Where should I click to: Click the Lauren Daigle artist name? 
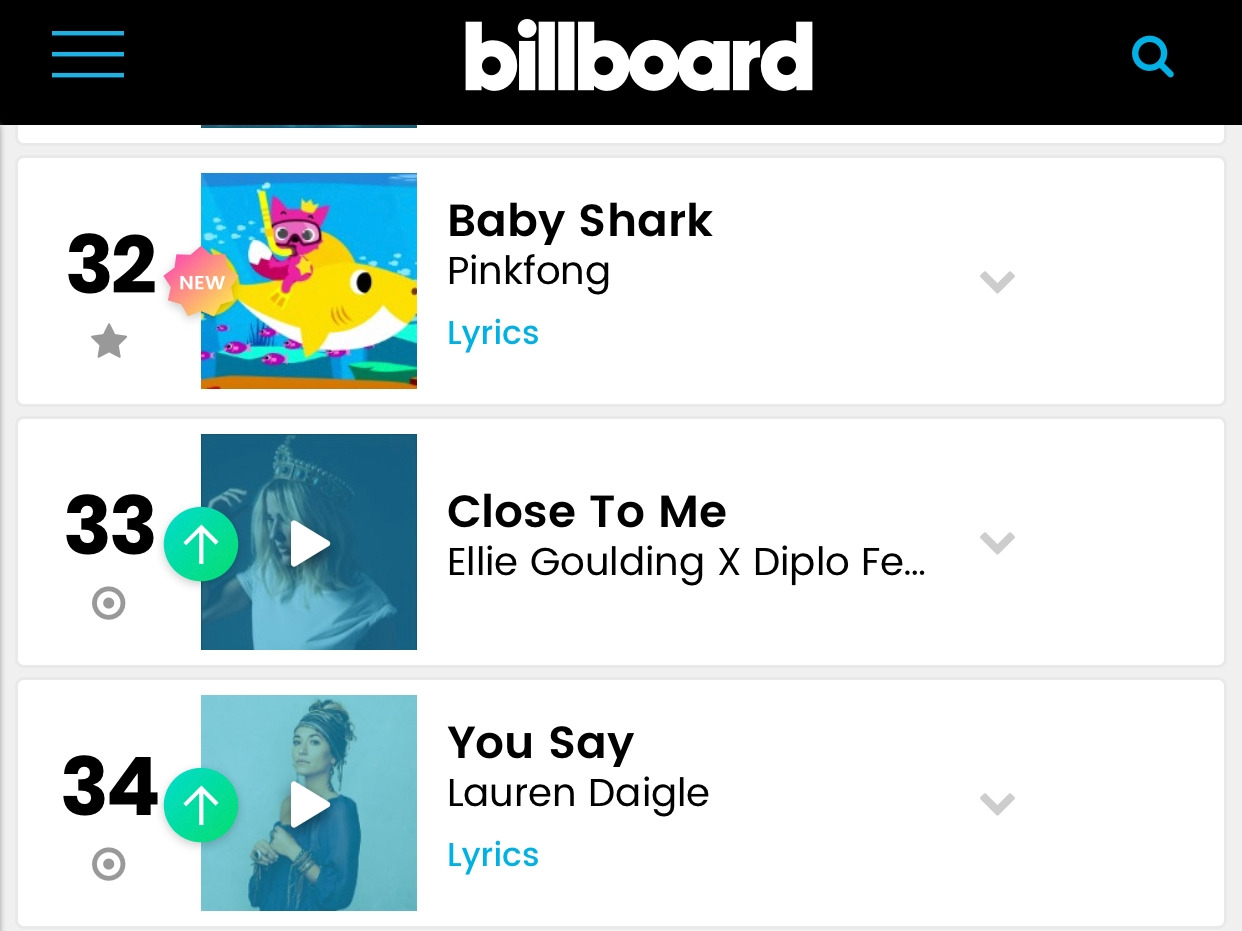click(x=578, y=794)
